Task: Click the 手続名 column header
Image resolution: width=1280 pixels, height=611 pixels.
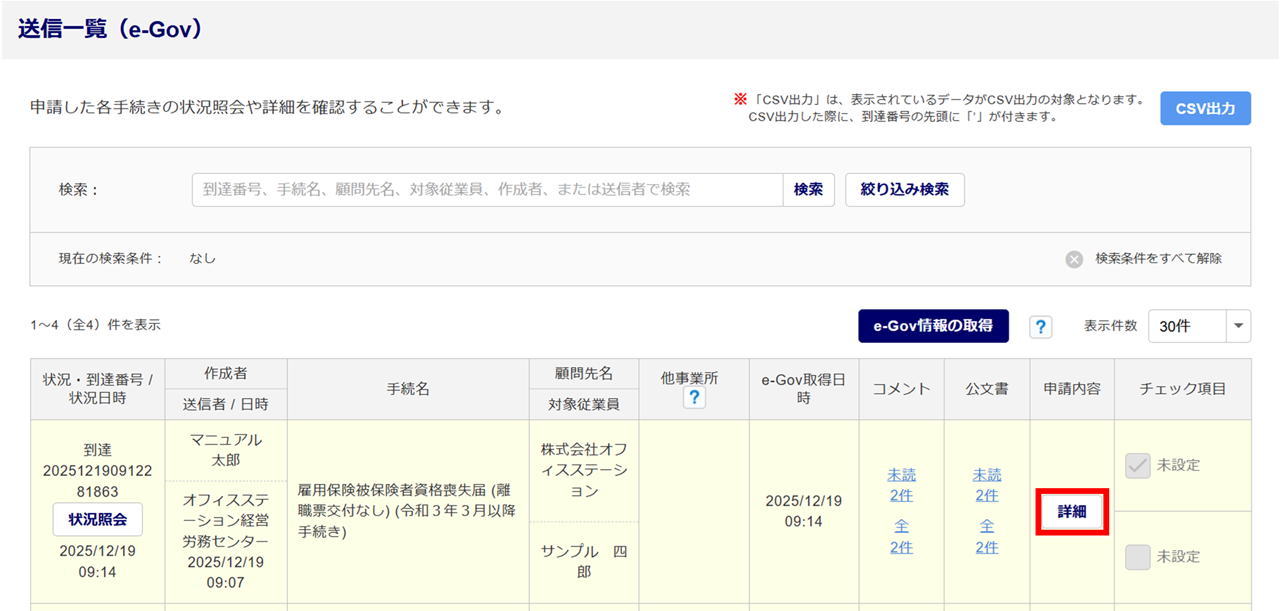Action: [x=408, y=389]
